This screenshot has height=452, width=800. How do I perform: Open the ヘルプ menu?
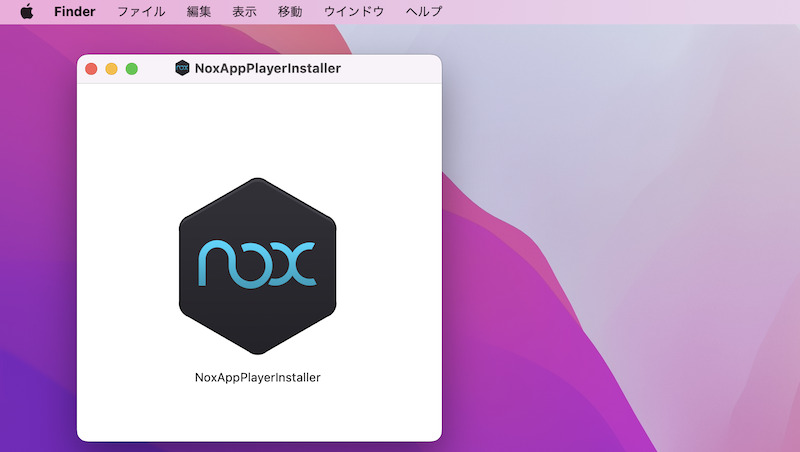(424, 12)
